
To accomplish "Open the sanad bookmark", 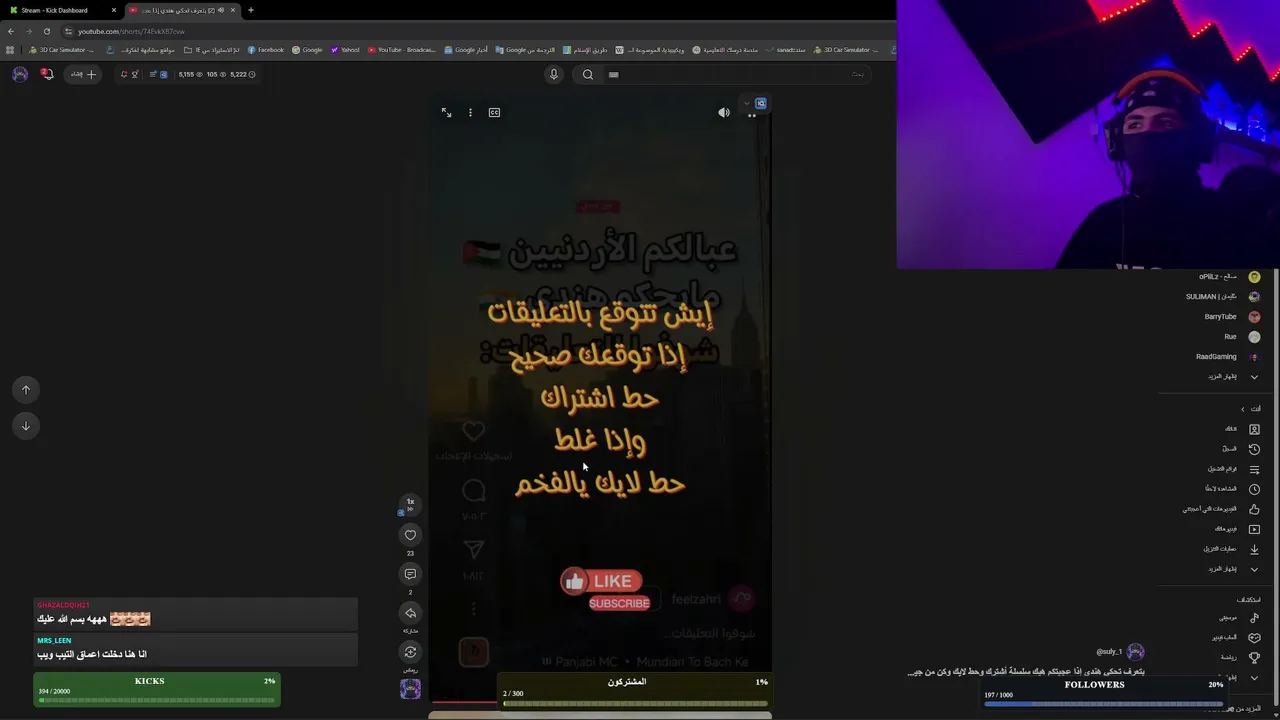I will pos(785,50).
